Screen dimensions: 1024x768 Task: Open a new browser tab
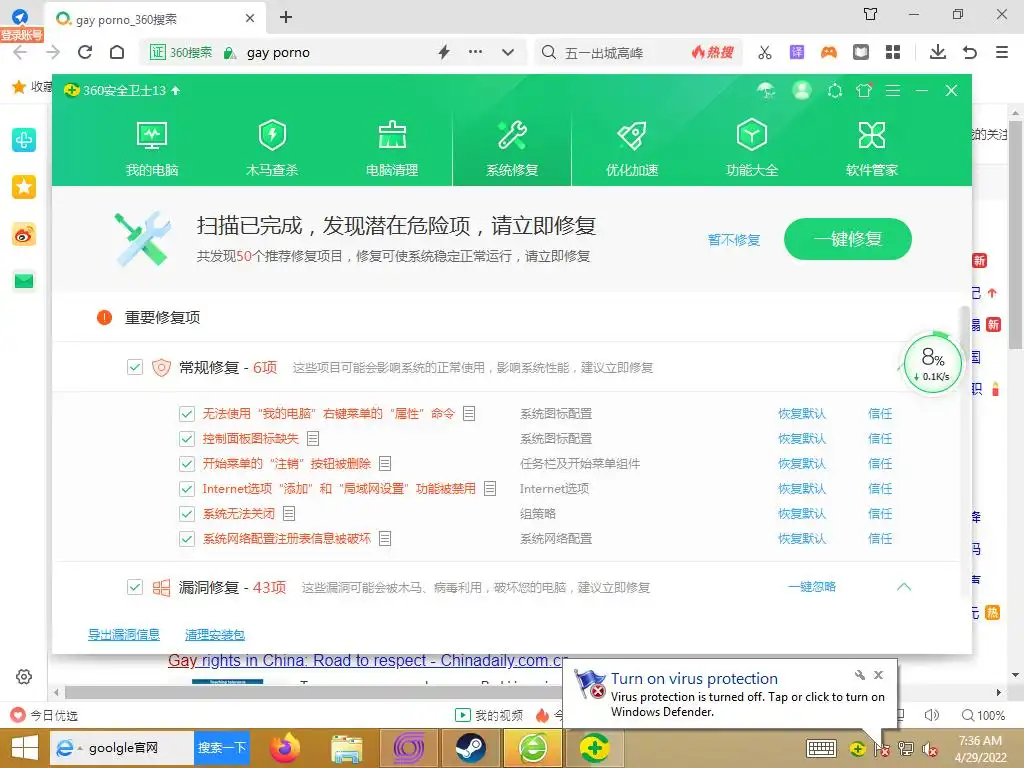pyautogui.click(x=285, y=18)
